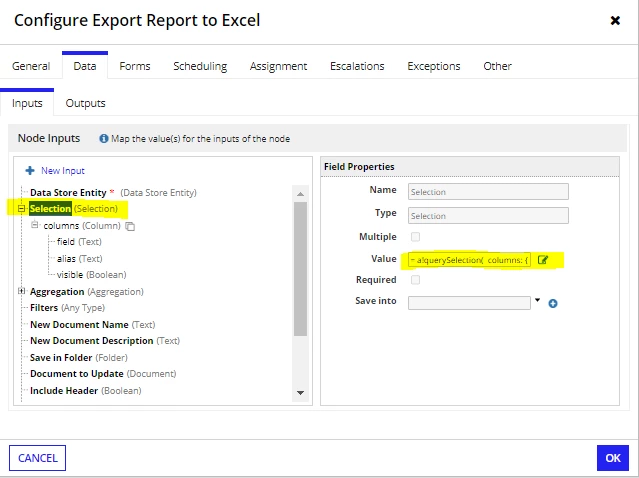Click the blue plus icon next to Save into

tap(553, 304)
